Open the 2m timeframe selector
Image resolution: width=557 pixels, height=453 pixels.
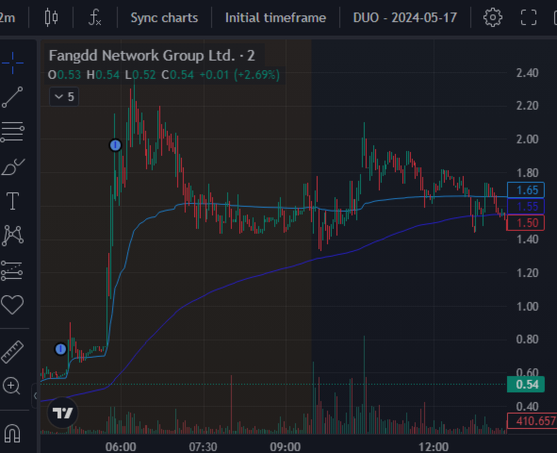[x=7, y=17]
